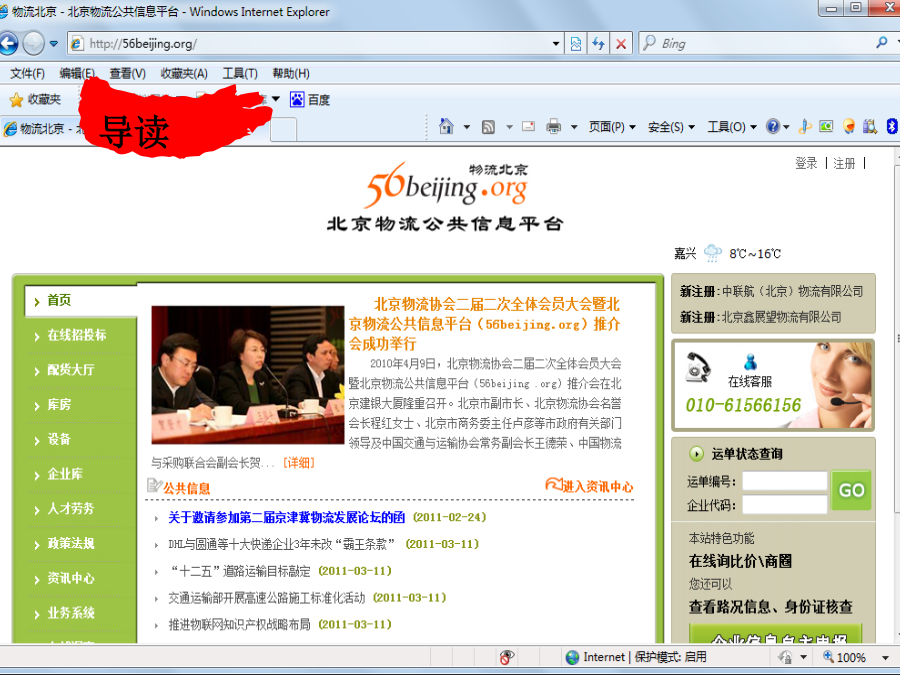
Task: Open the 工具(O) dropdown menu
Action: tap(732, 127)
